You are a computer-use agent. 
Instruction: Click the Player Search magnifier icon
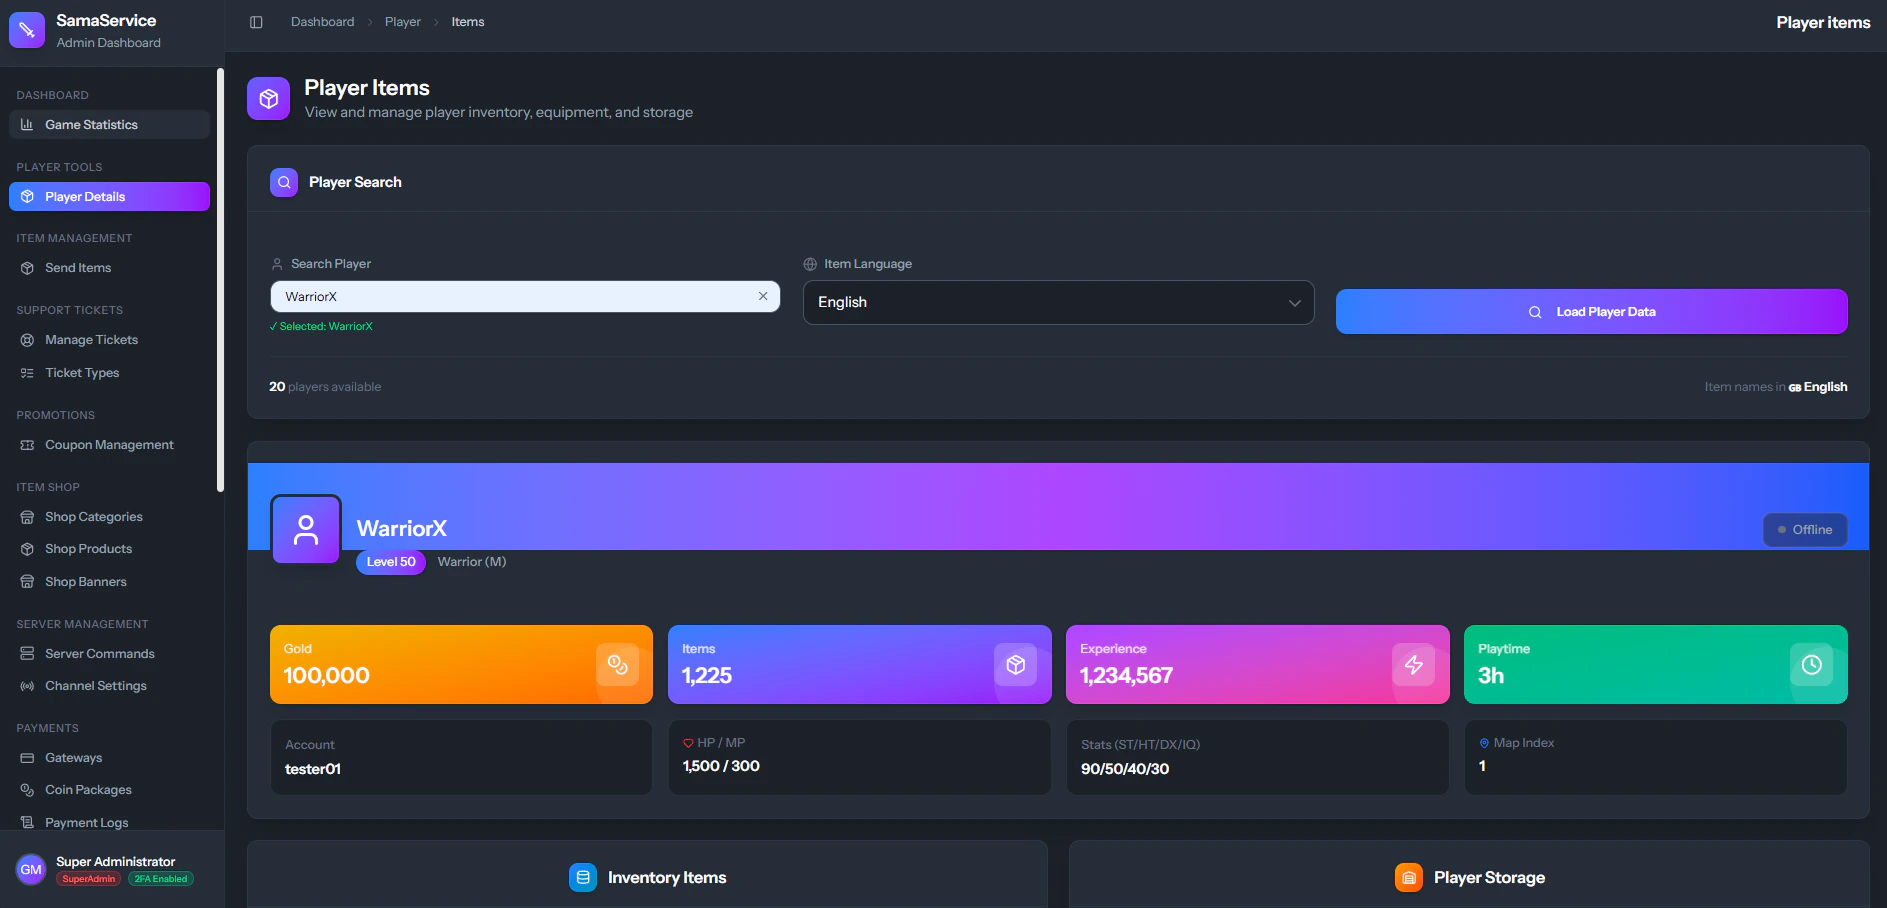pyautogui.click(x=284, y=182)
